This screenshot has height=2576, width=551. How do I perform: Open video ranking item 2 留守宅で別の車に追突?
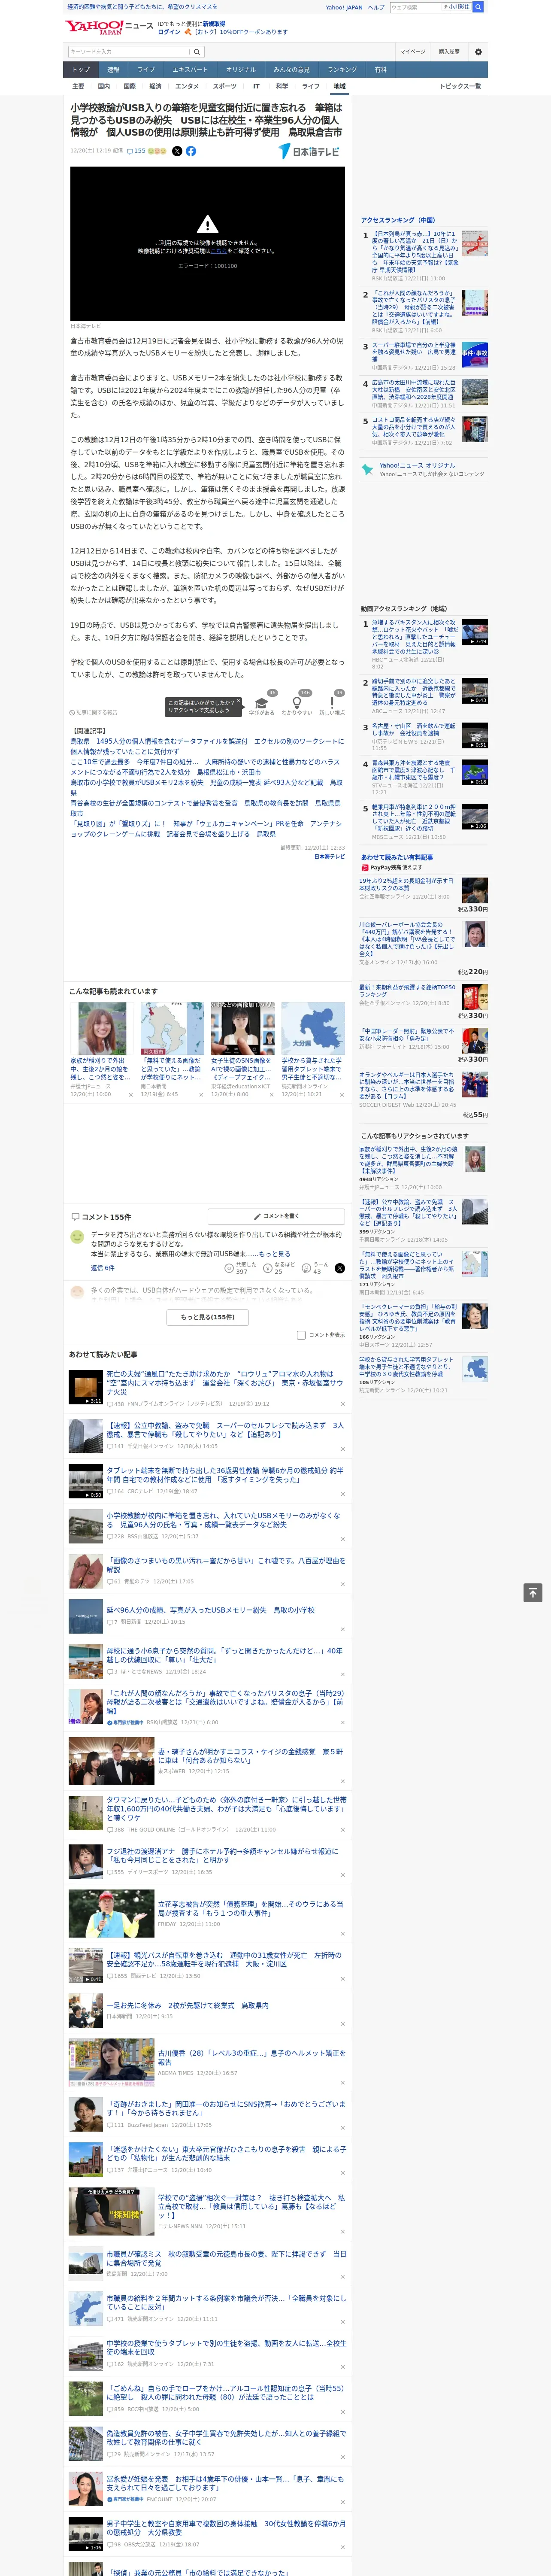click(424, 696)
